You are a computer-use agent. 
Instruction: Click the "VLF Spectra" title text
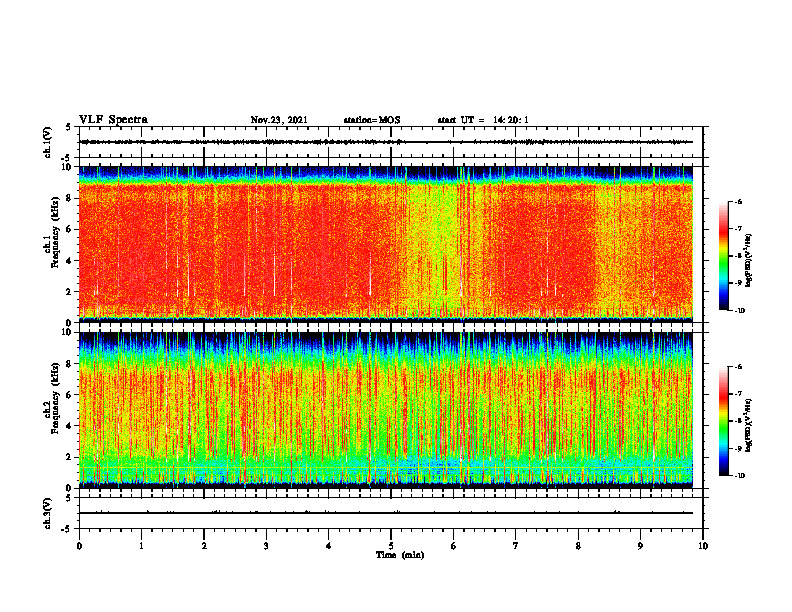pos(113,120)
